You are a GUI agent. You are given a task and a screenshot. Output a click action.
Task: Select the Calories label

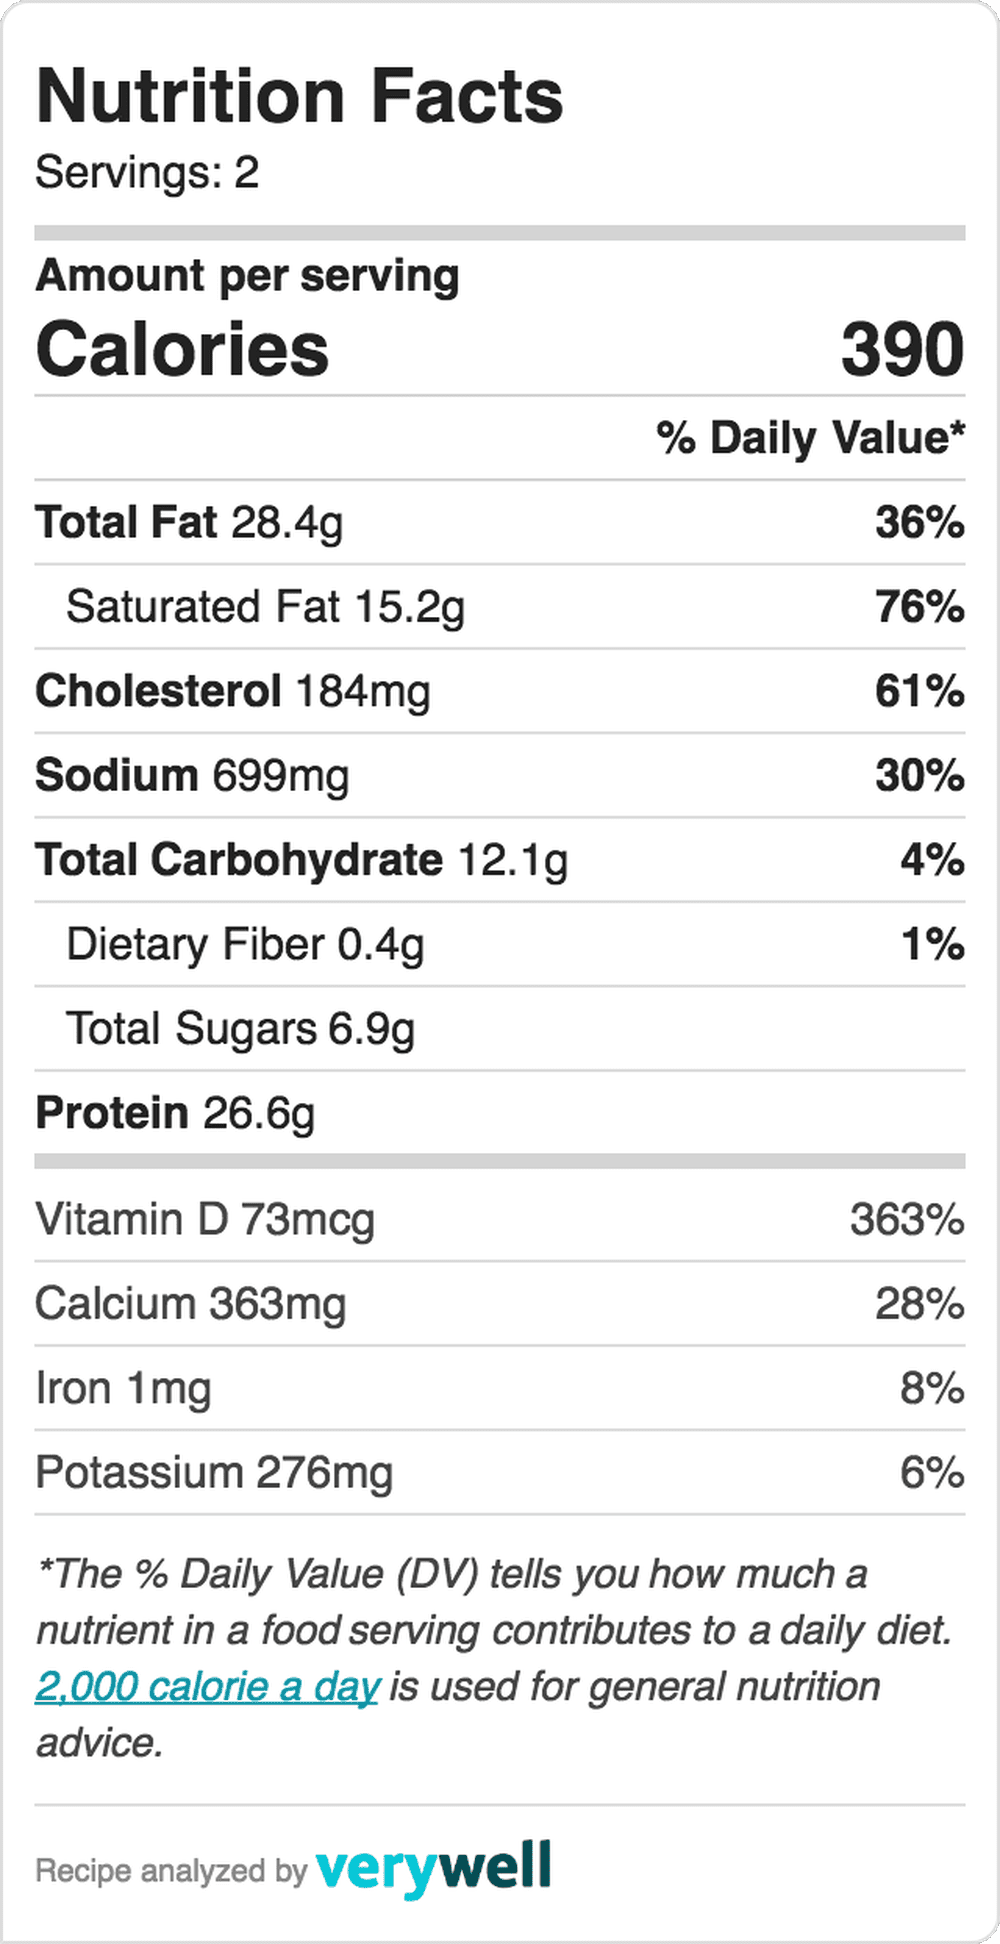[182, 349]
